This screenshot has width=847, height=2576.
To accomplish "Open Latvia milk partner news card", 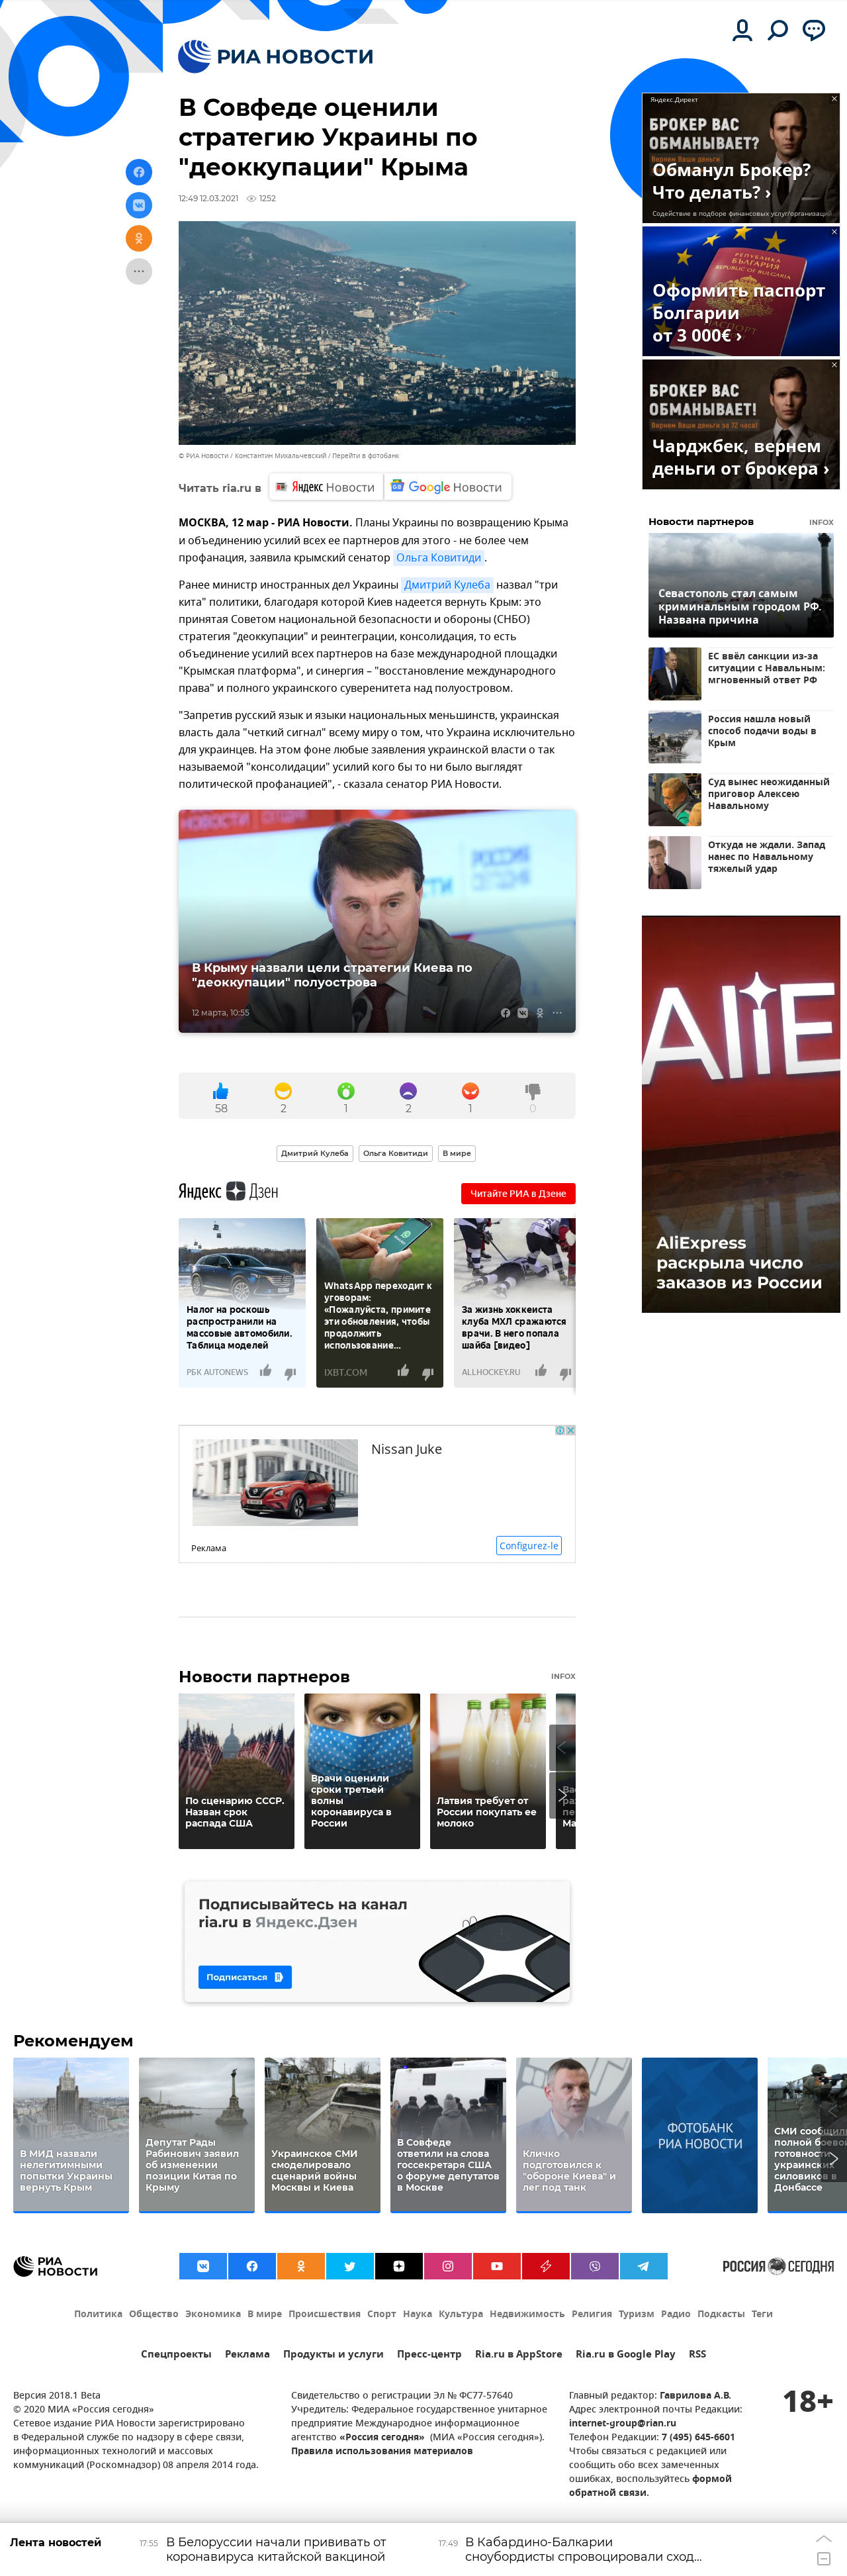I will tap(487, 1770).
